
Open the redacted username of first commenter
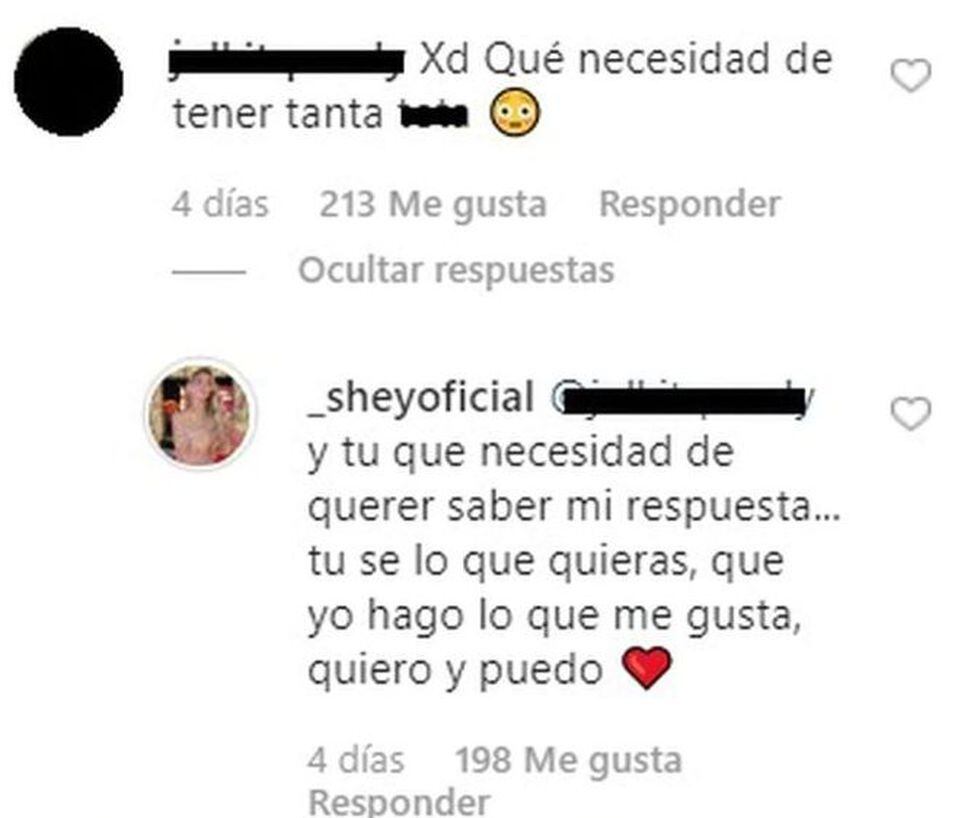(x=287, y=61)
